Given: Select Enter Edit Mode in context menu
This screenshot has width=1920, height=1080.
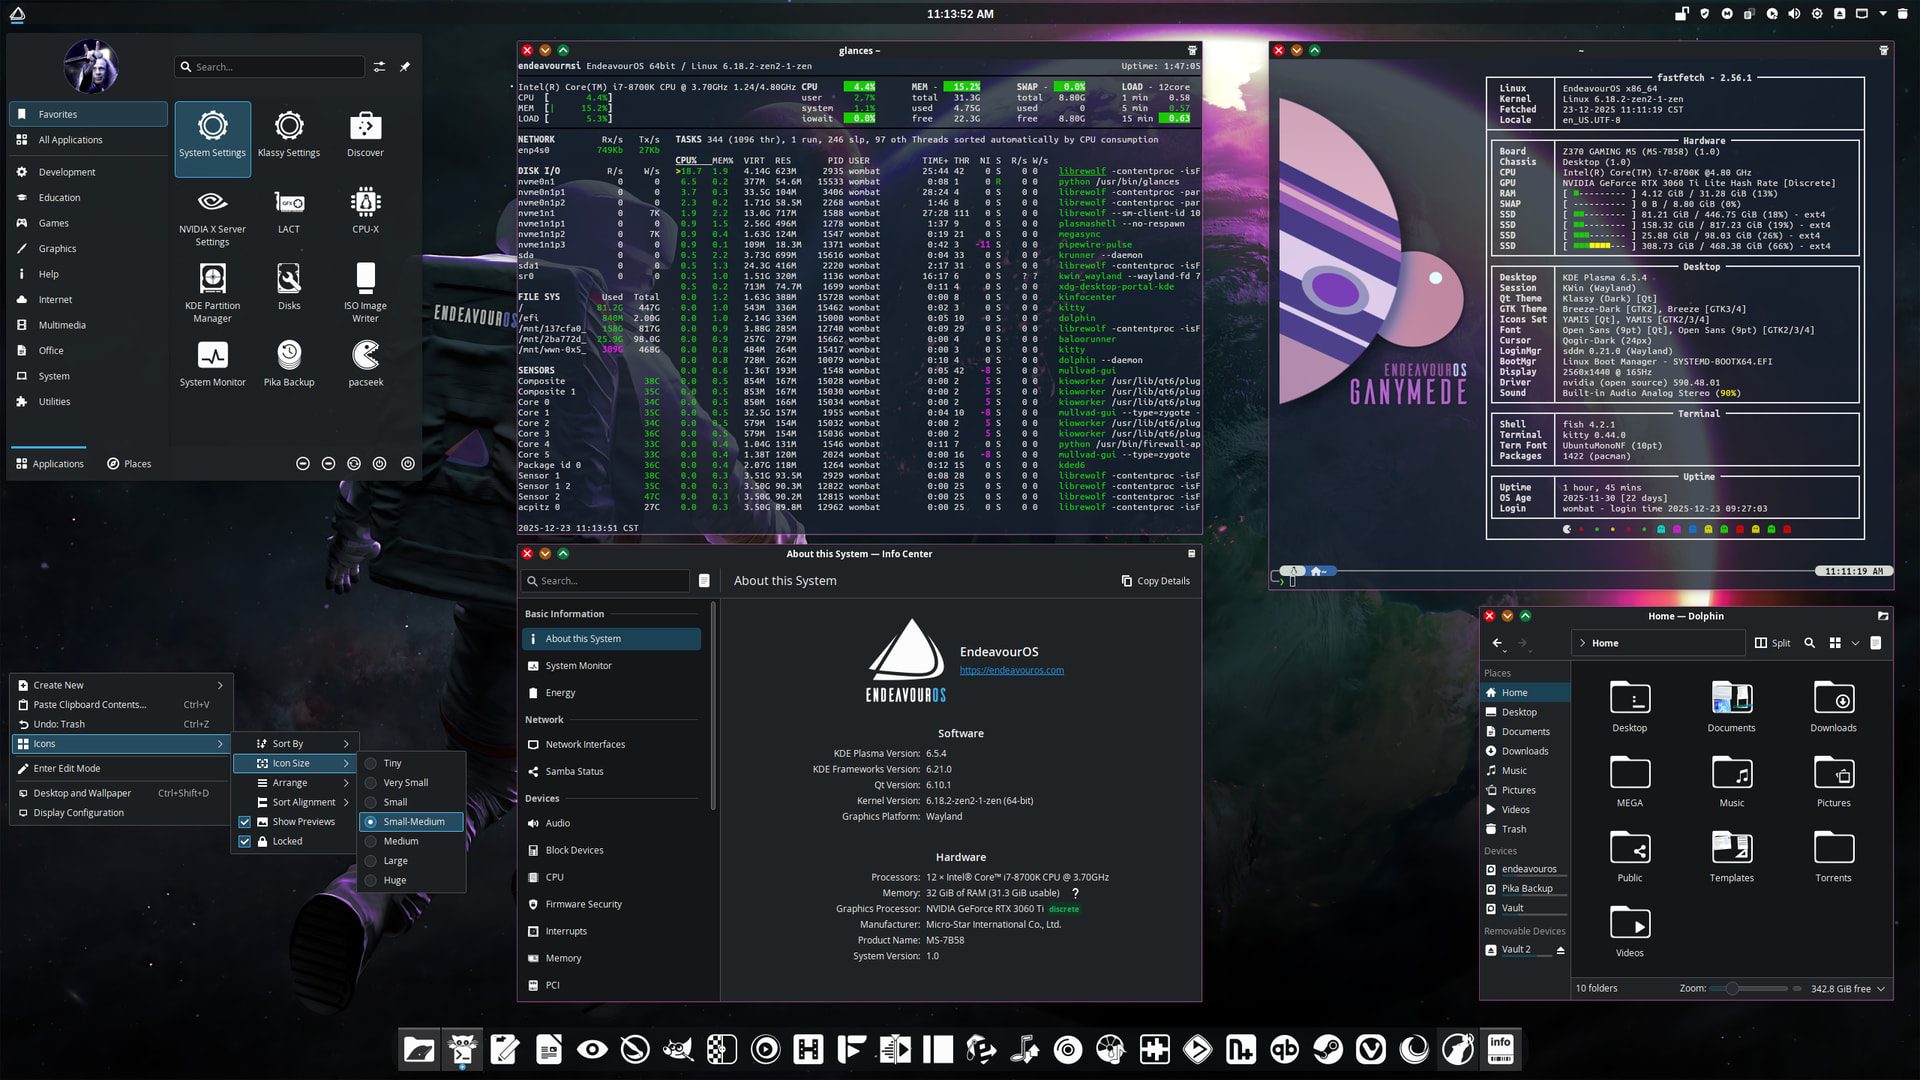Looking at the screenshot, I should 120,769.
